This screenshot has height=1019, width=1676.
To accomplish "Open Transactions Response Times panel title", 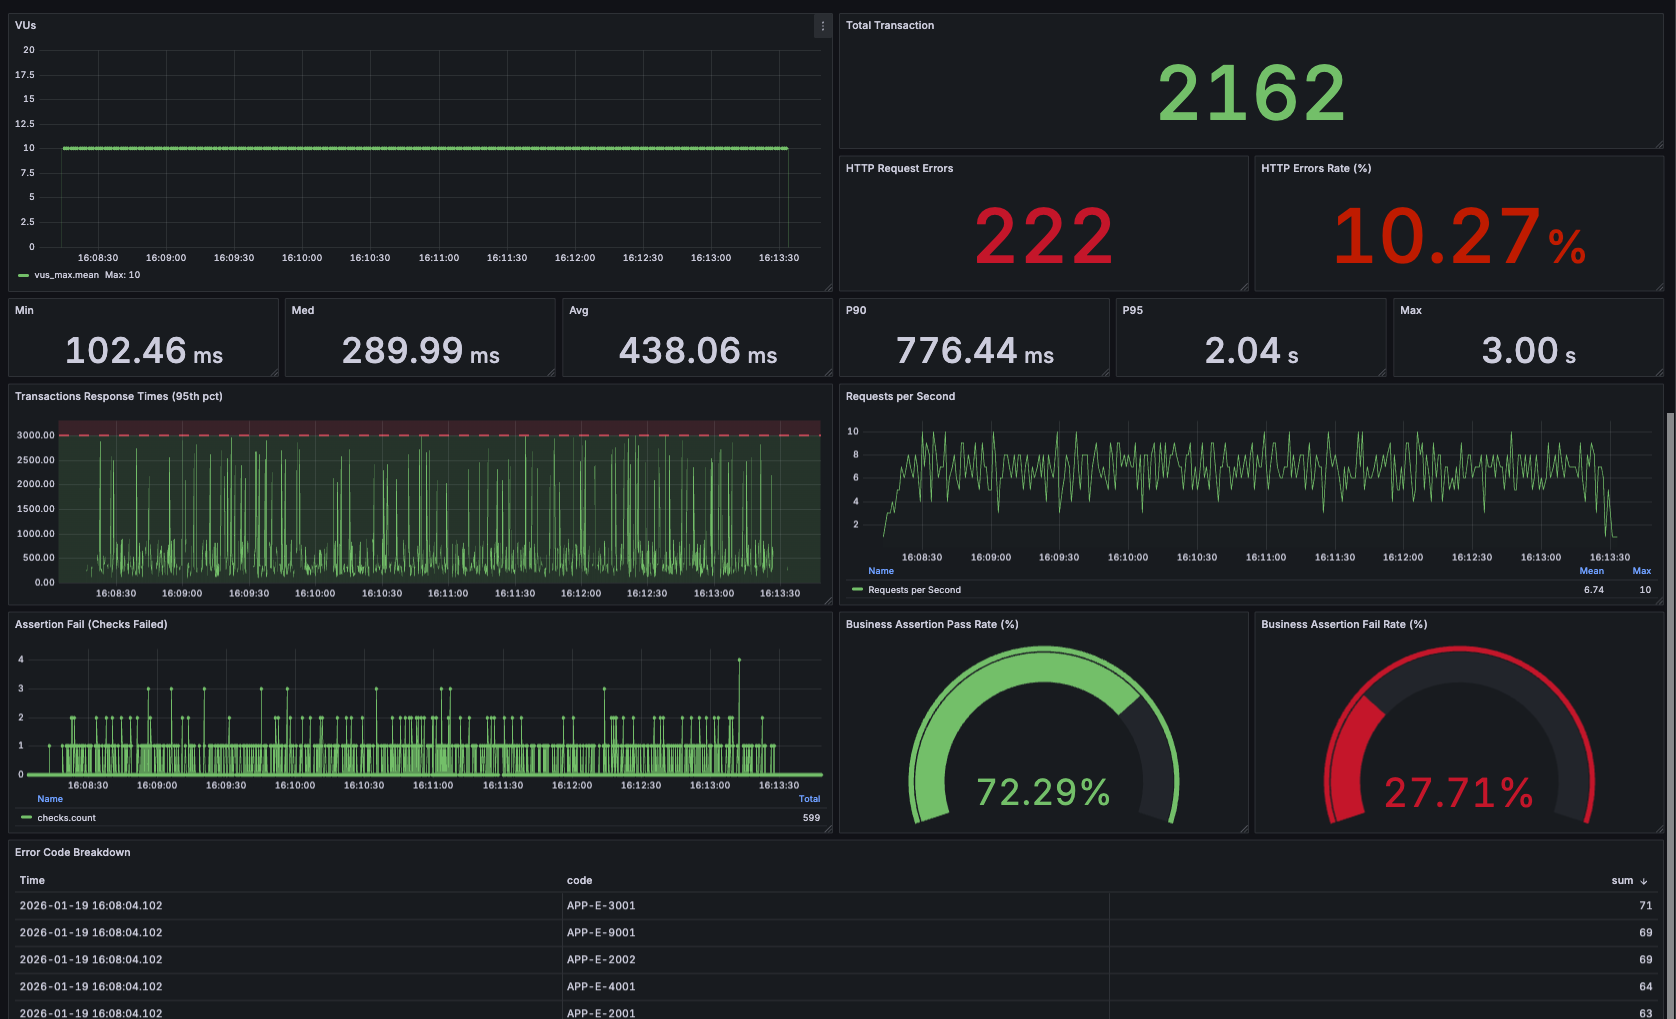I will click(119, 396).
